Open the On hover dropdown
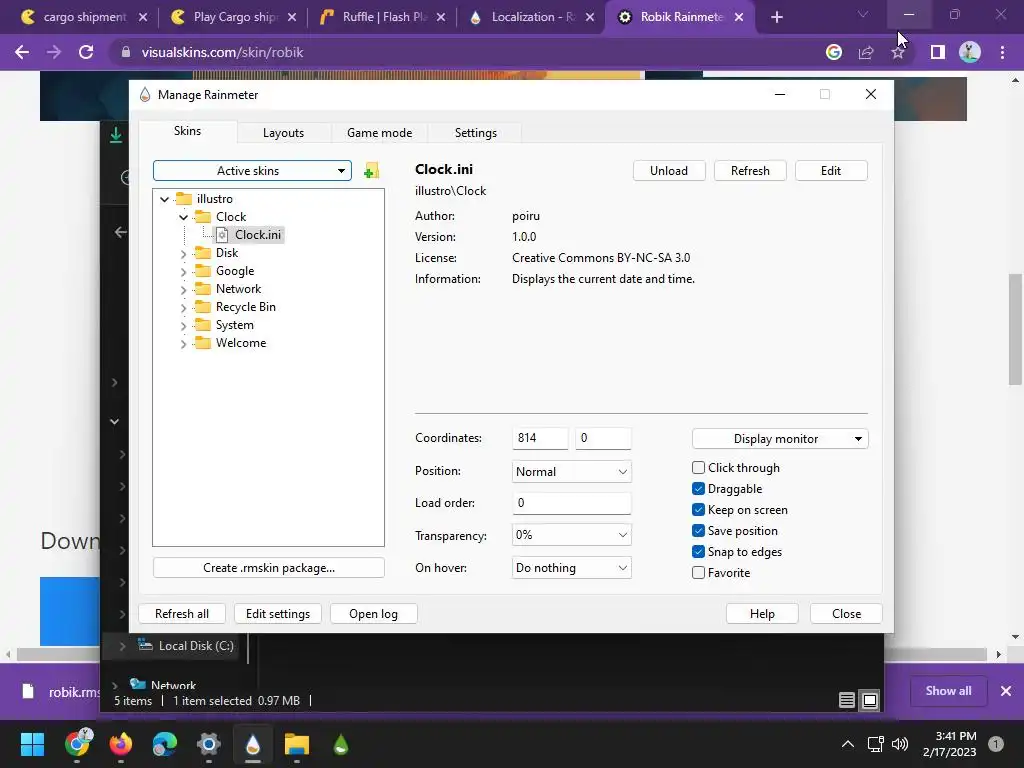Viewport: 1024px width, 768px height. [571, 568]
